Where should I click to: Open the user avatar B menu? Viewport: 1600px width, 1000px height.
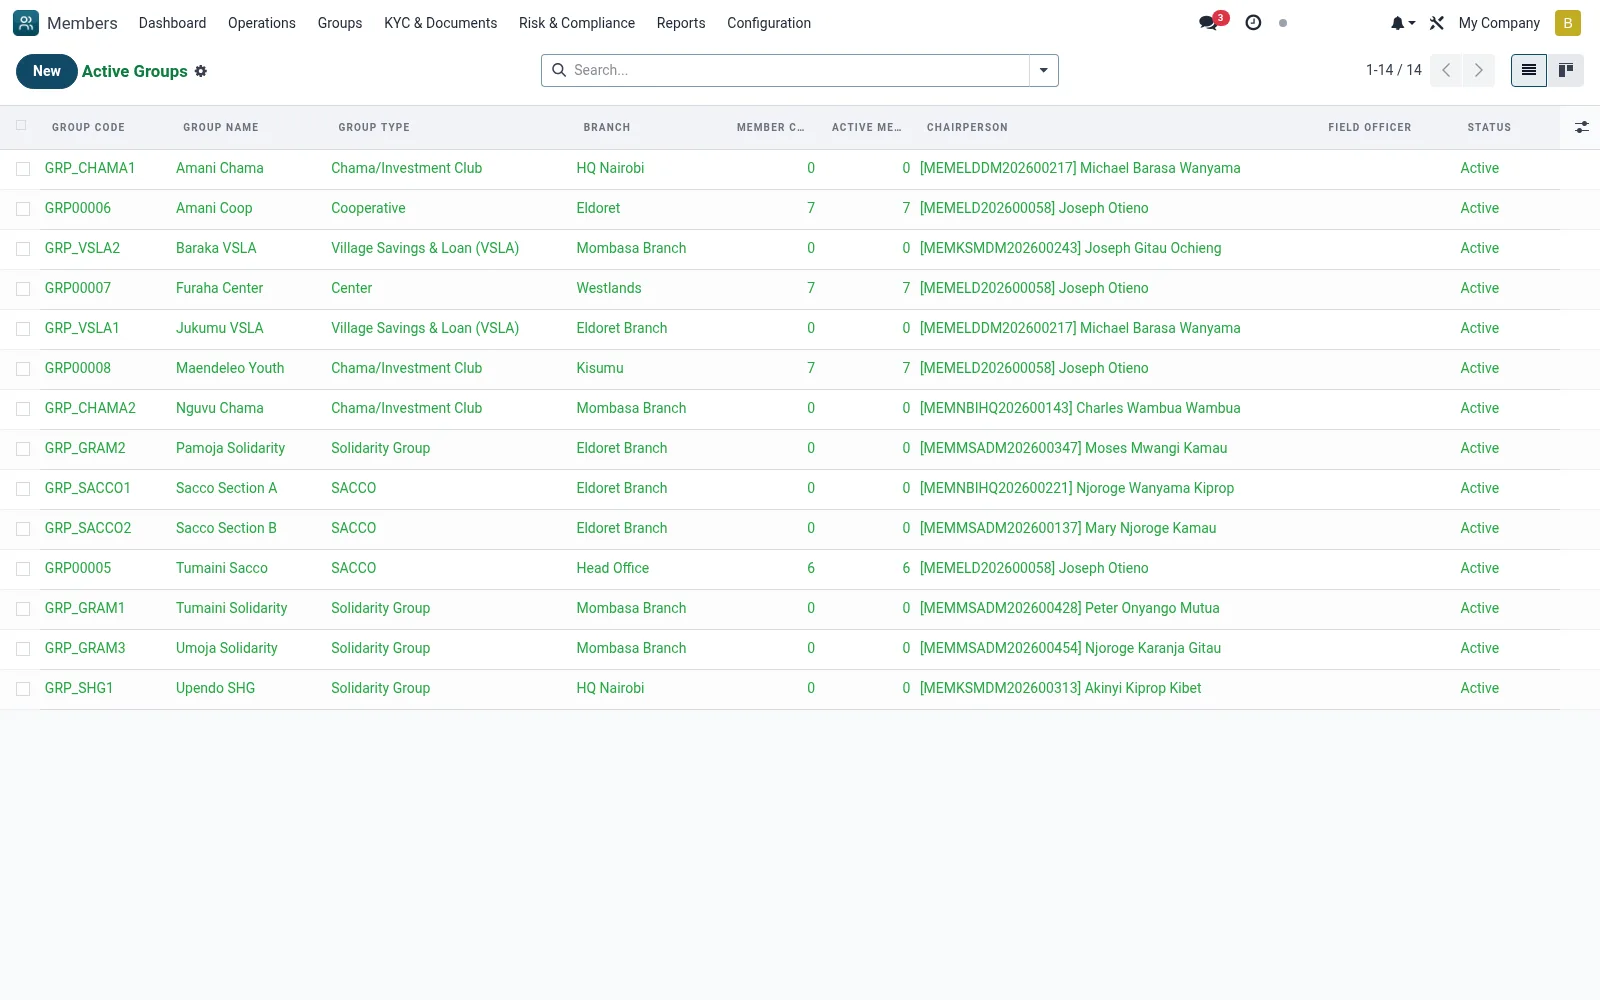click(x=1567, y=23)
